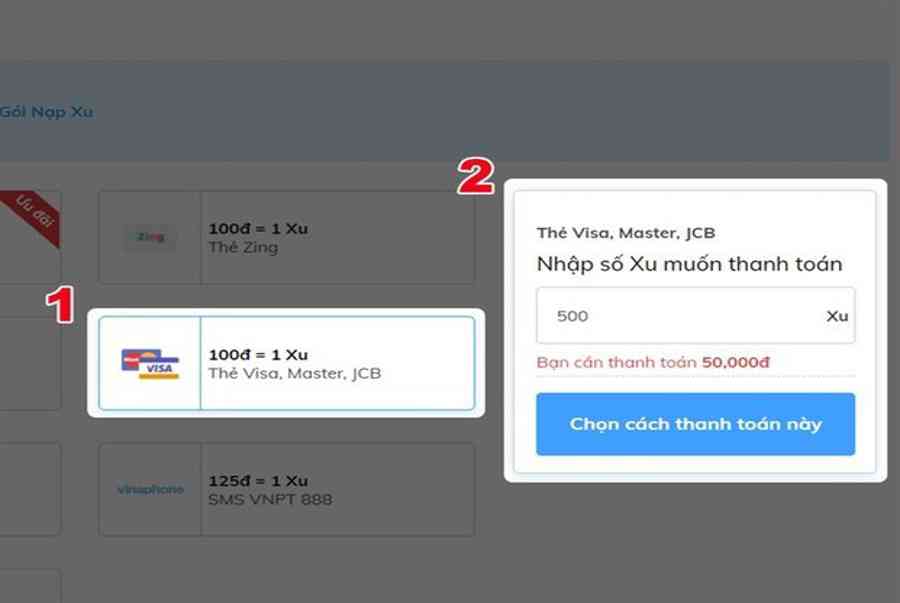Image resolution: width=900 pixels, height=603 pixels.
Task: Click the red step number 2 marker
Action: click(475, 177)
